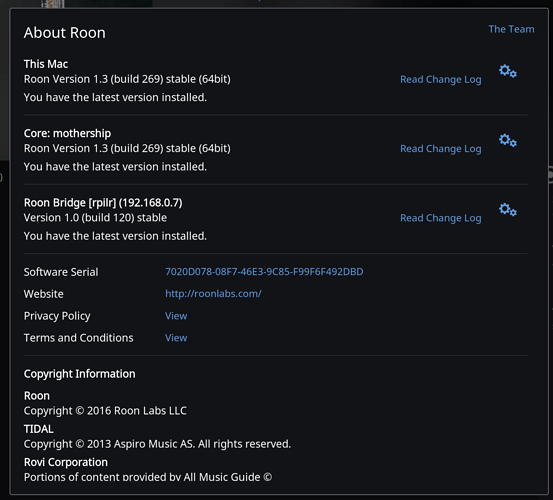Select the Core: mothership heading
553x500 pixels.
(x=67, y=133)
